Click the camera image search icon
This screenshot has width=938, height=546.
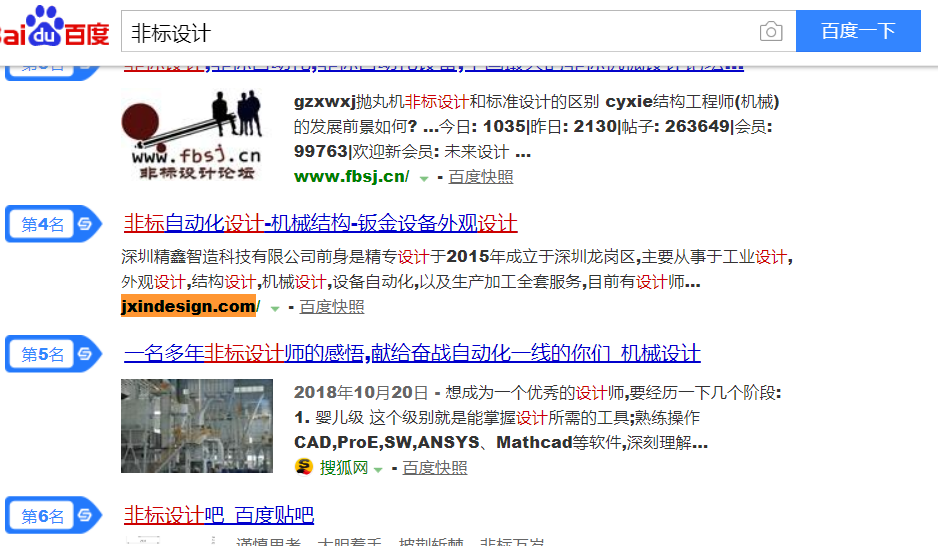(x=770, y=31)
